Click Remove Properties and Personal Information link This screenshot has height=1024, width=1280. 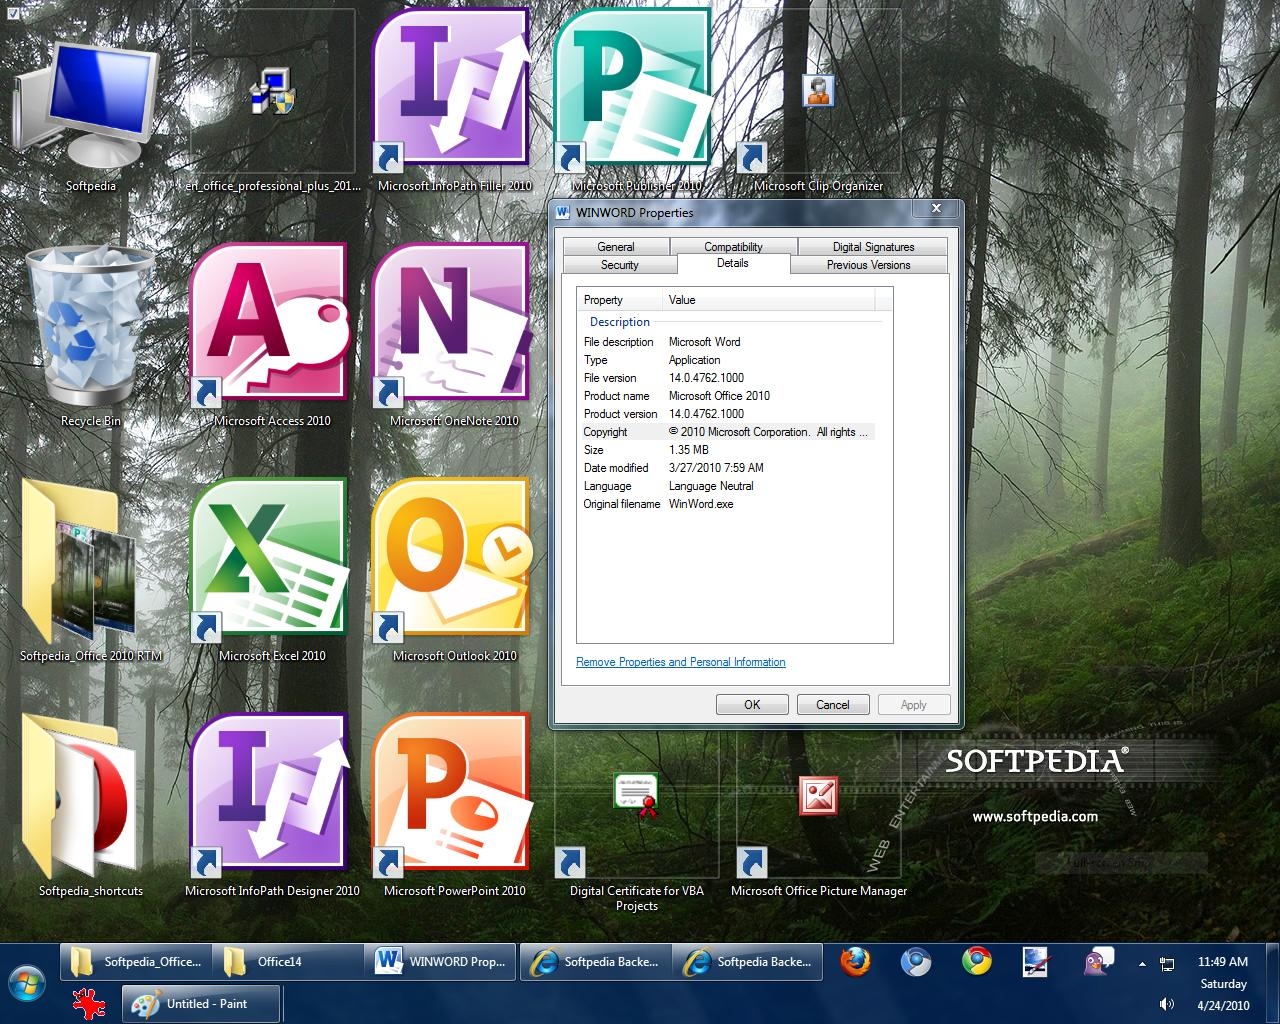pyautogui.click(x=681, y=662)
